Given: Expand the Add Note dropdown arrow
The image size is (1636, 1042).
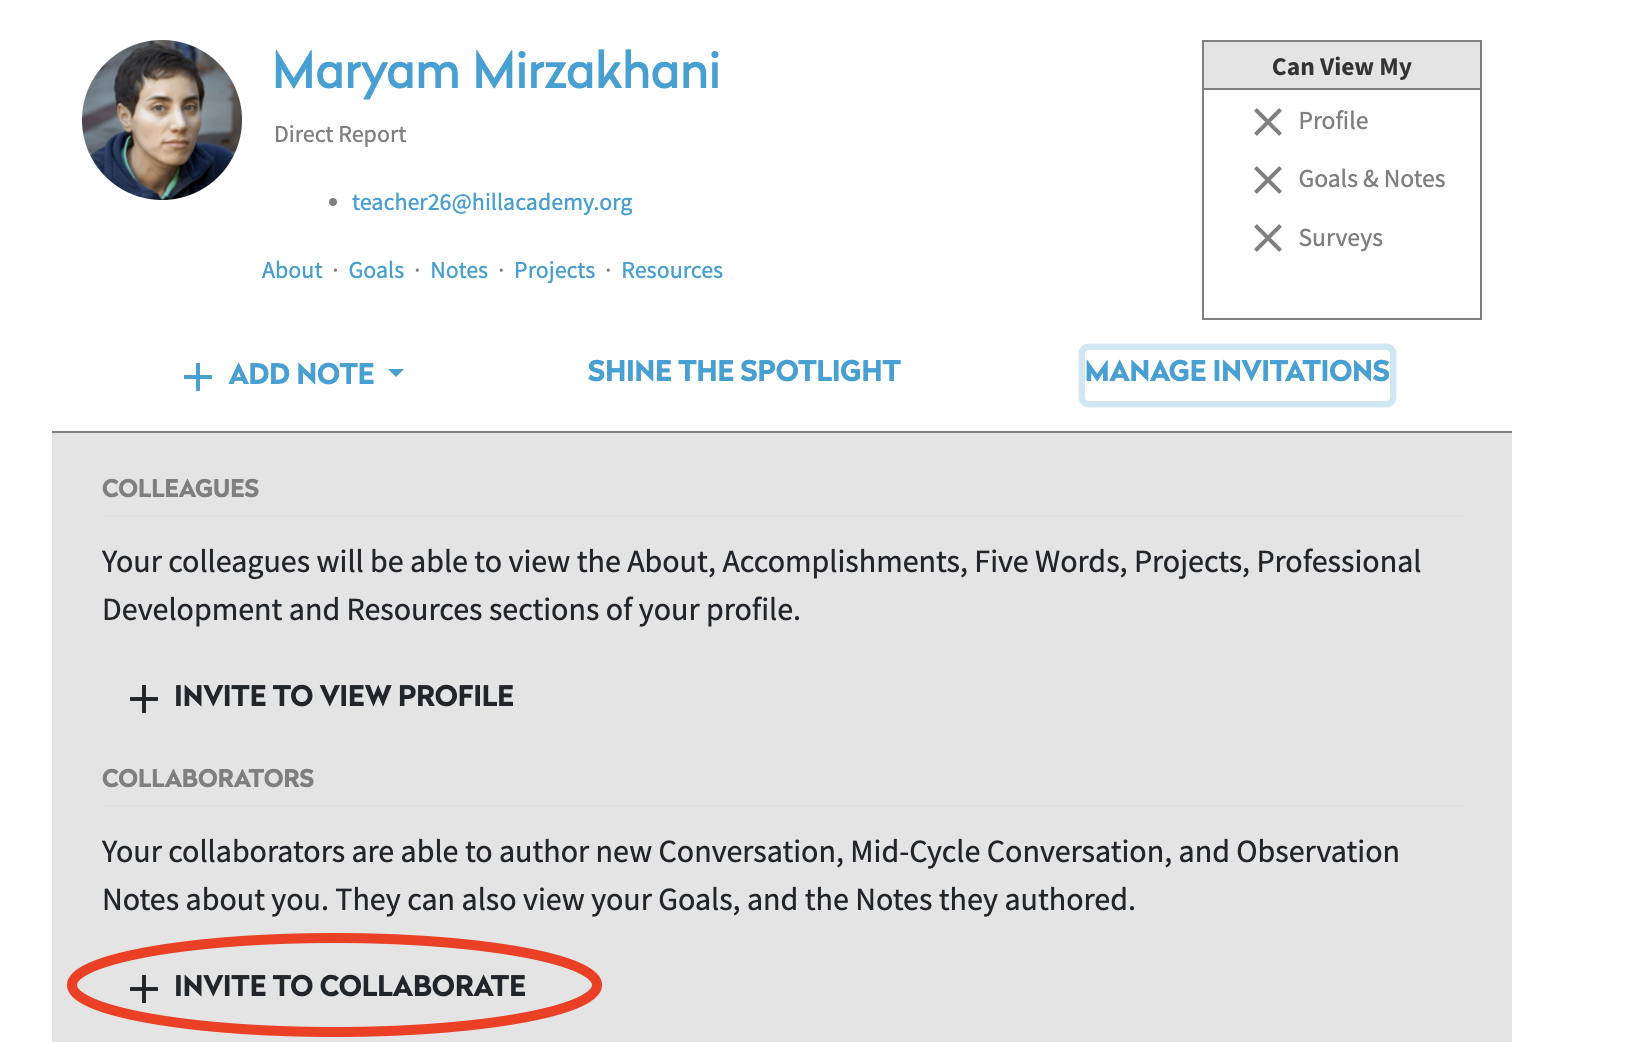Looking at the screenshot, I should (396, 373).
